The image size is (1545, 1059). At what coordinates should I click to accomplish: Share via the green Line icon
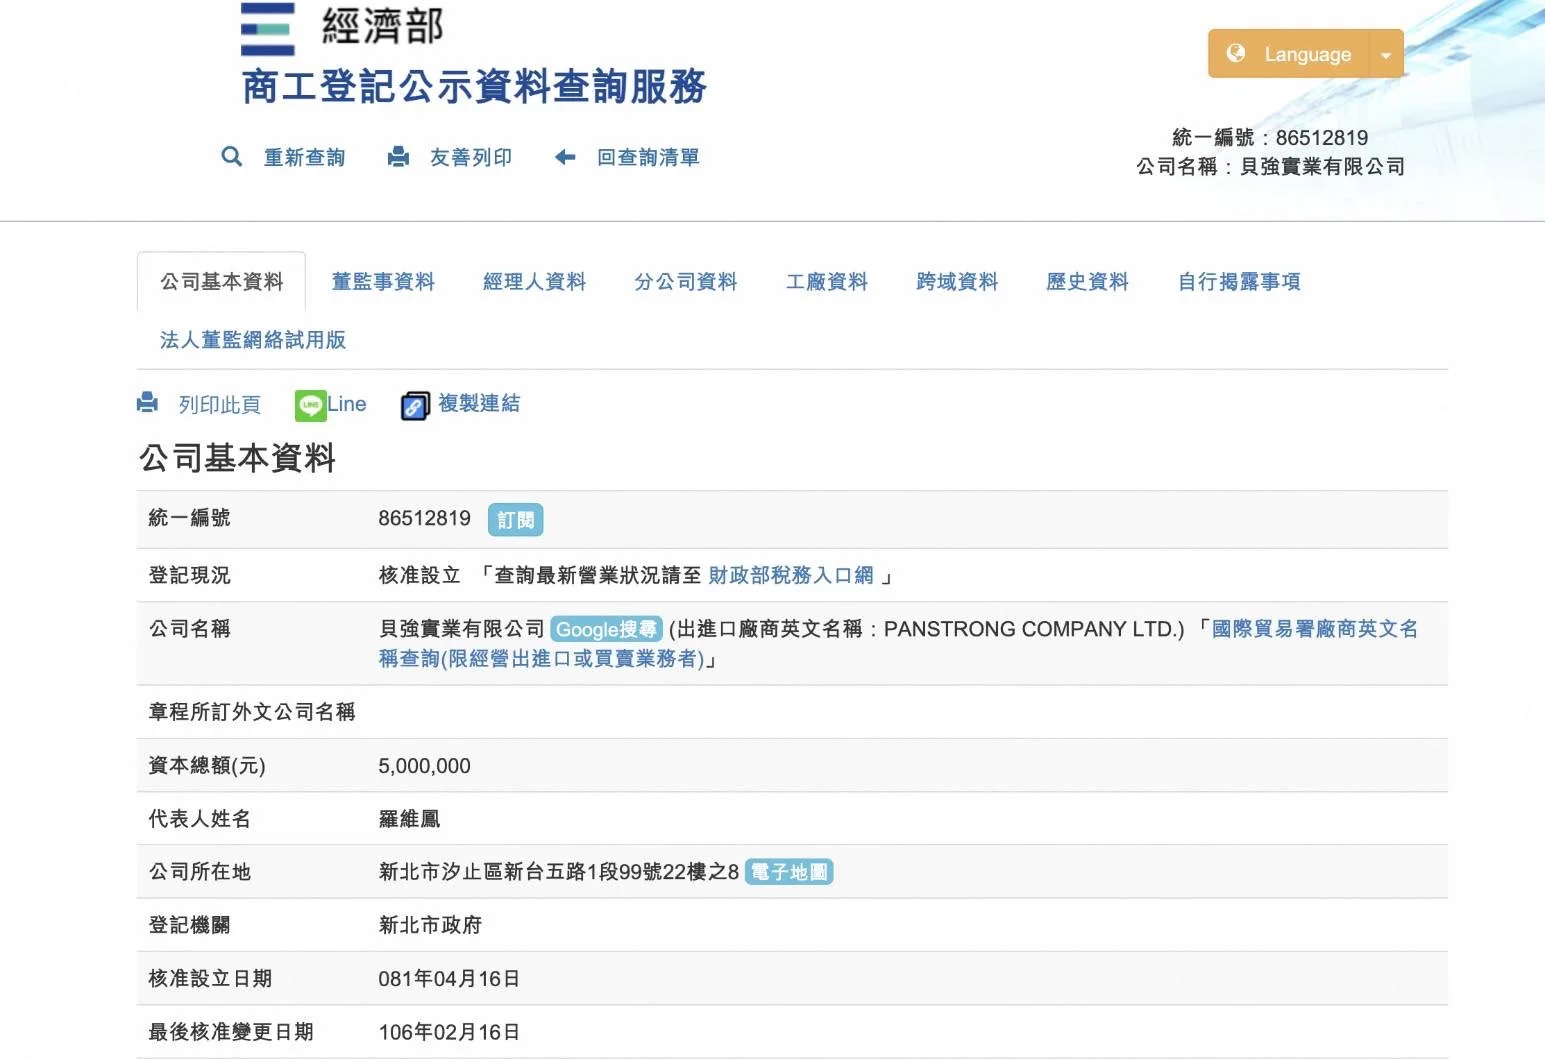tap(310, 405)
